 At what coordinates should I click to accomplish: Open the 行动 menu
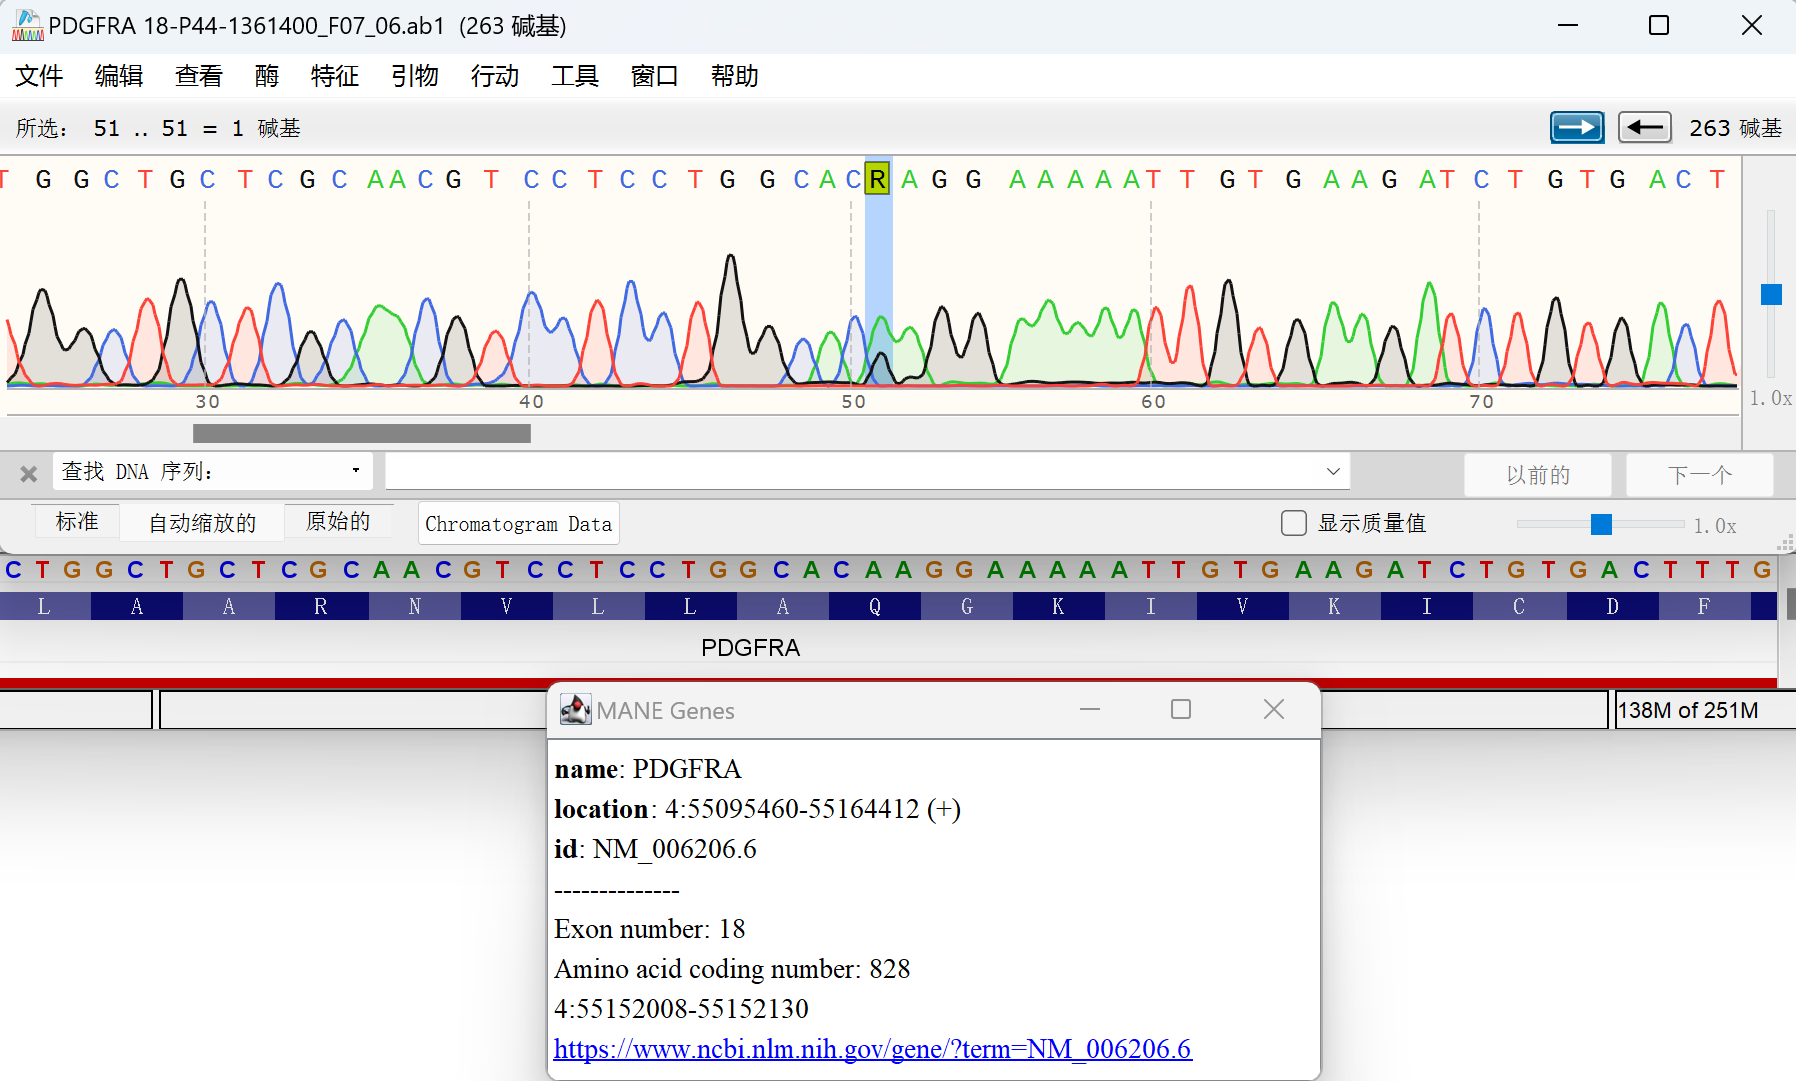(x=493, y=76)
